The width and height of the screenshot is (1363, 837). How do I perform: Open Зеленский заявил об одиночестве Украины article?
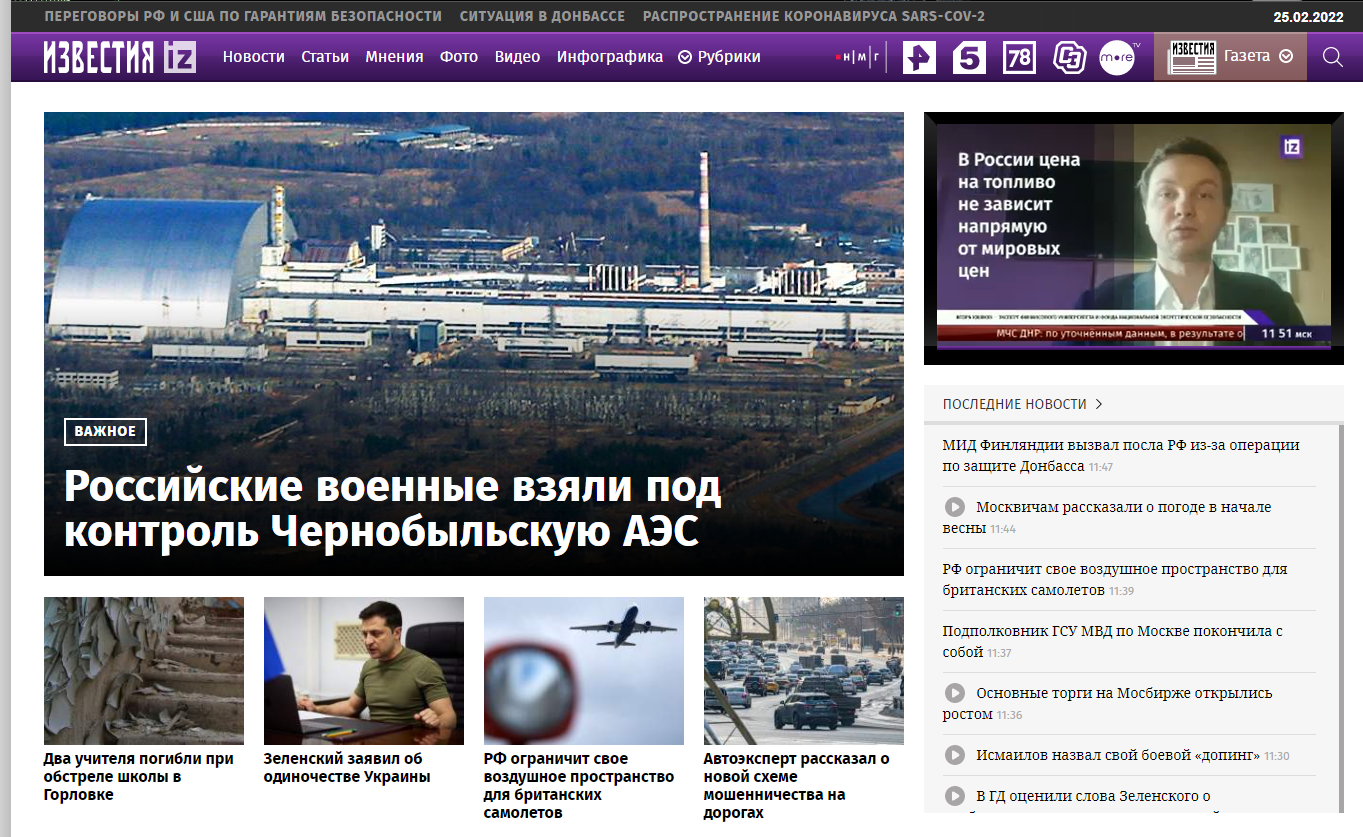(347, 768)
